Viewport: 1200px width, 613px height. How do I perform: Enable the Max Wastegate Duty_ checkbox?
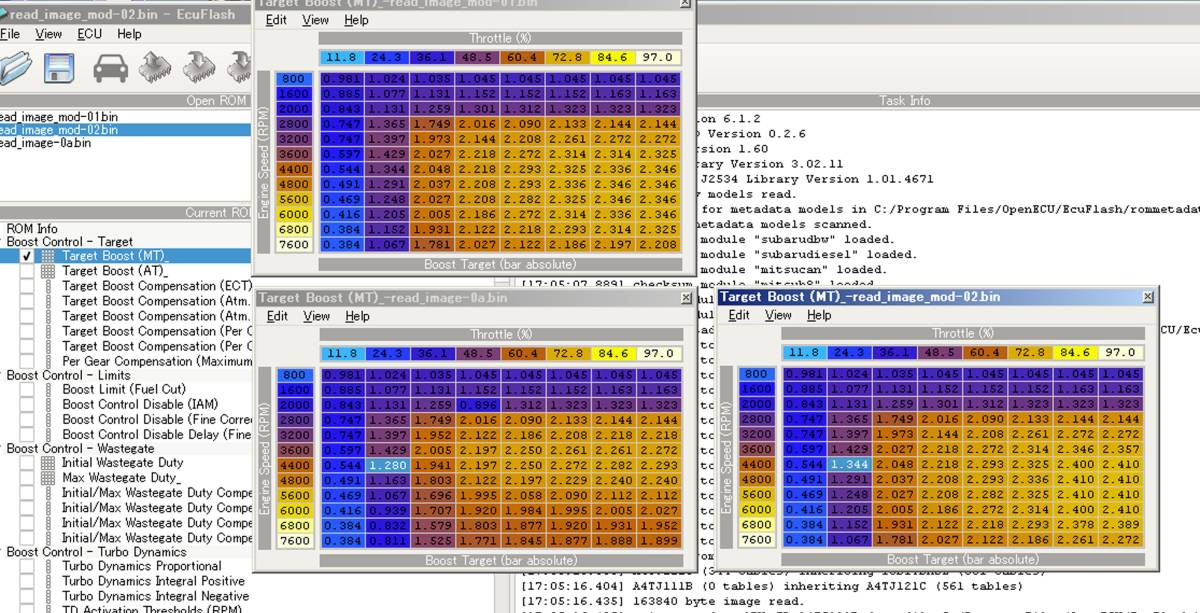tap(27, 478)
